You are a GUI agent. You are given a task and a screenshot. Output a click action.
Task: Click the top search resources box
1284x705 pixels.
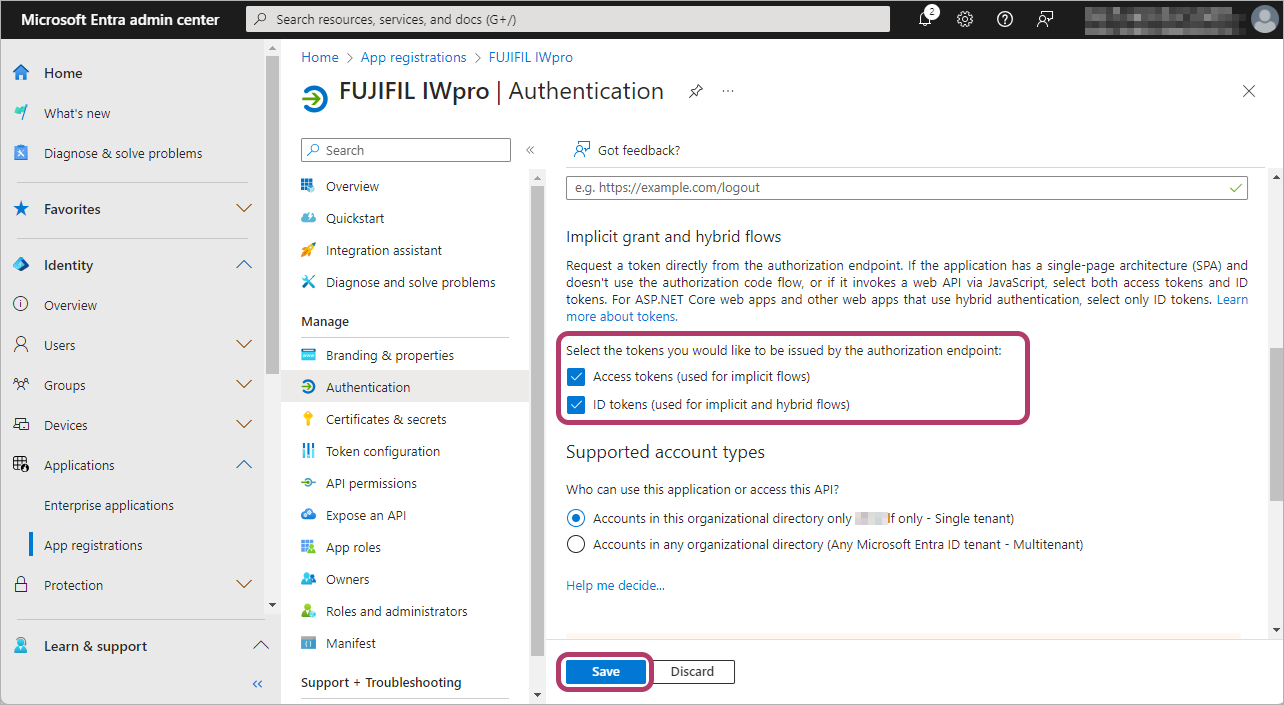coord(568,19)
